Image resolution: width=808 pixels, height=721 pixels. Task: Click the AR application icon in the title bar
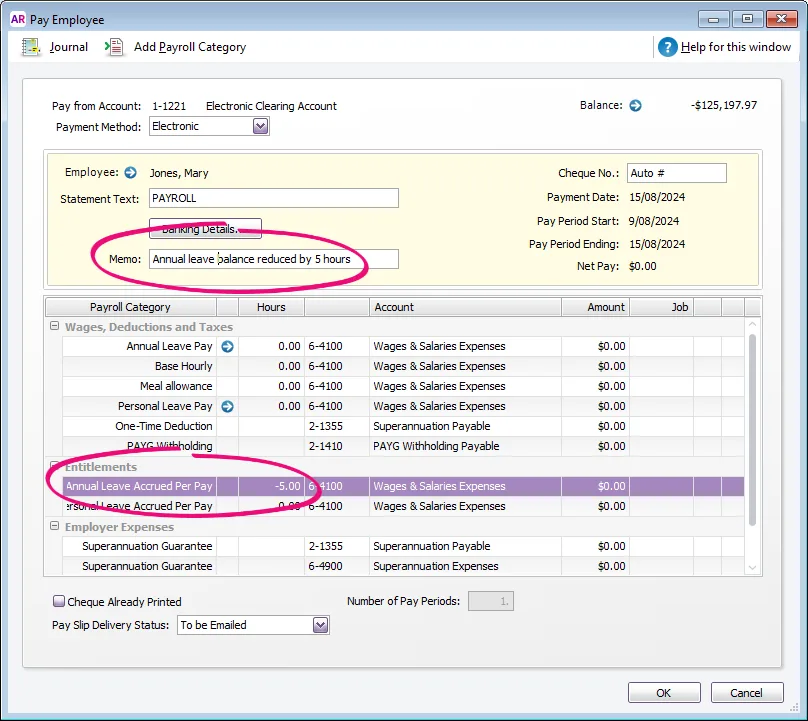[17, 19]
